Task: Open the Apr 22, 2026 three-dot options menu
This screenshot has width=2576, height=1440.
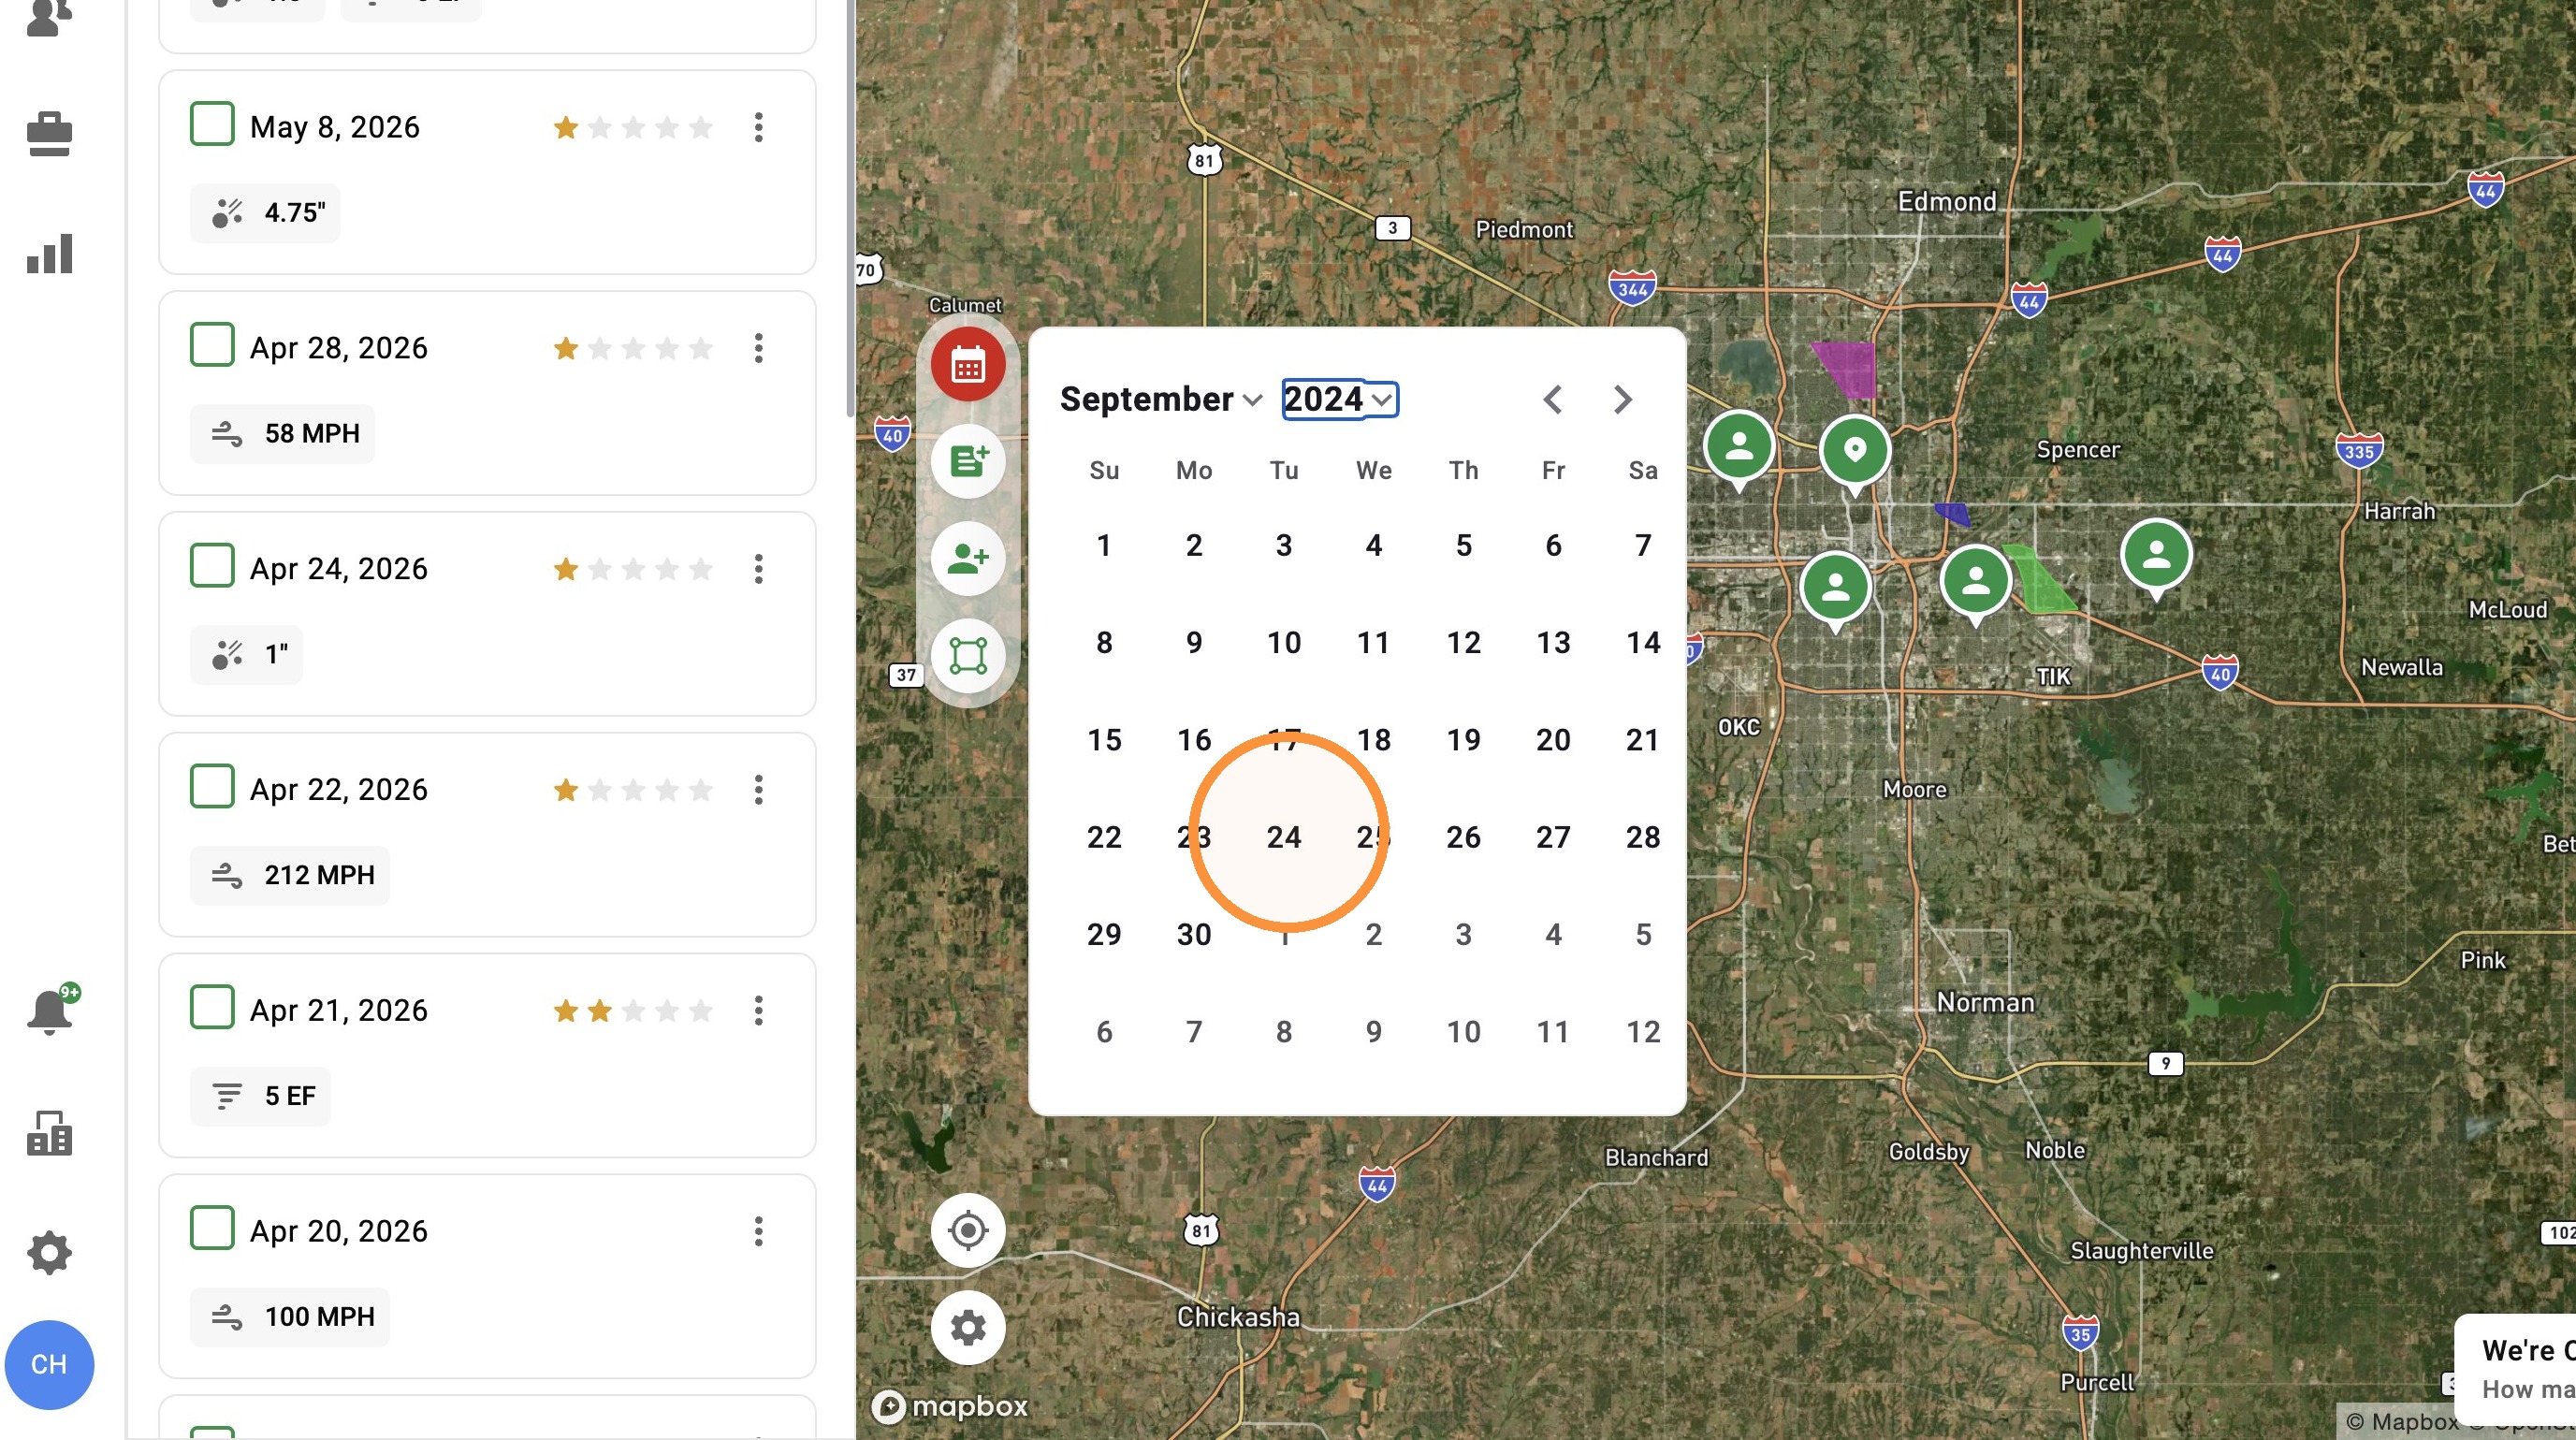Action: (759, 790)
